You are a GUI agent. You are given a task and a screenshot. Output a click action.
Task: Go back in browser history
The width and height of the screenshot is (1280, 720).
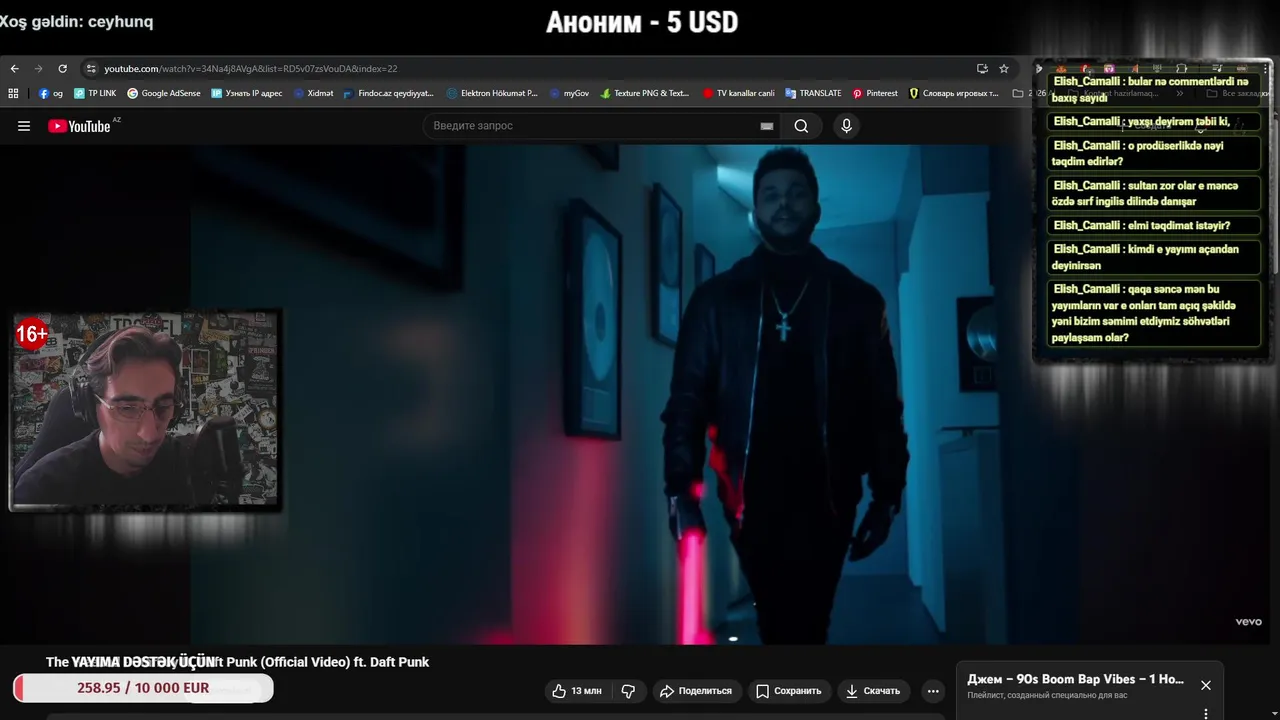pos(14,69)
